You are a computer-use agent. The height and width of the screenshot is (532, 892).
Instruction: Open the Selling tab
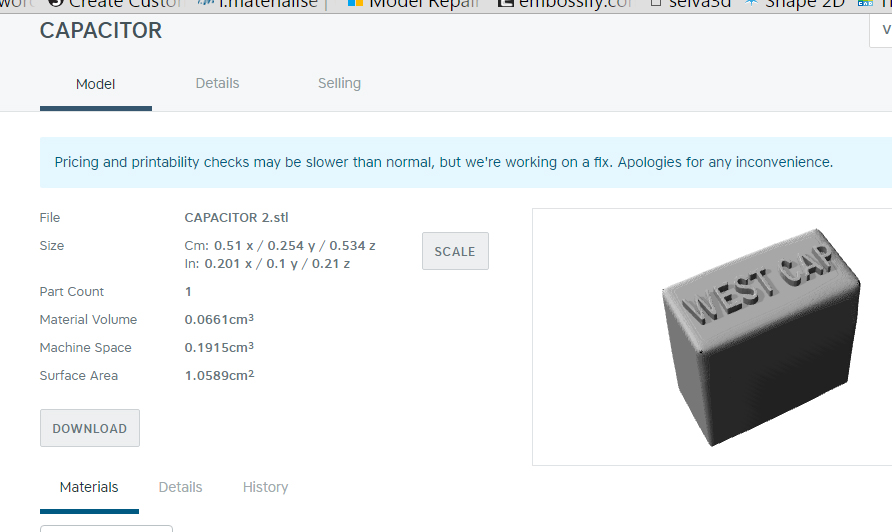click(339, 83)
